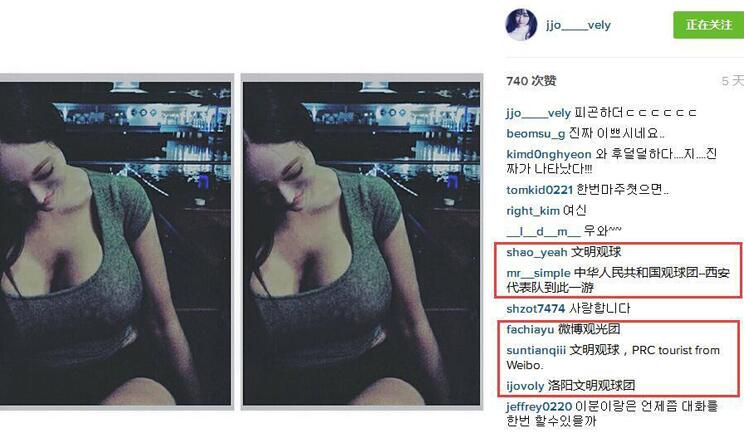Open the jeffrey0220 commenter profile
The height and width of the screenshot is (432, 744).
tap(539, 407)
